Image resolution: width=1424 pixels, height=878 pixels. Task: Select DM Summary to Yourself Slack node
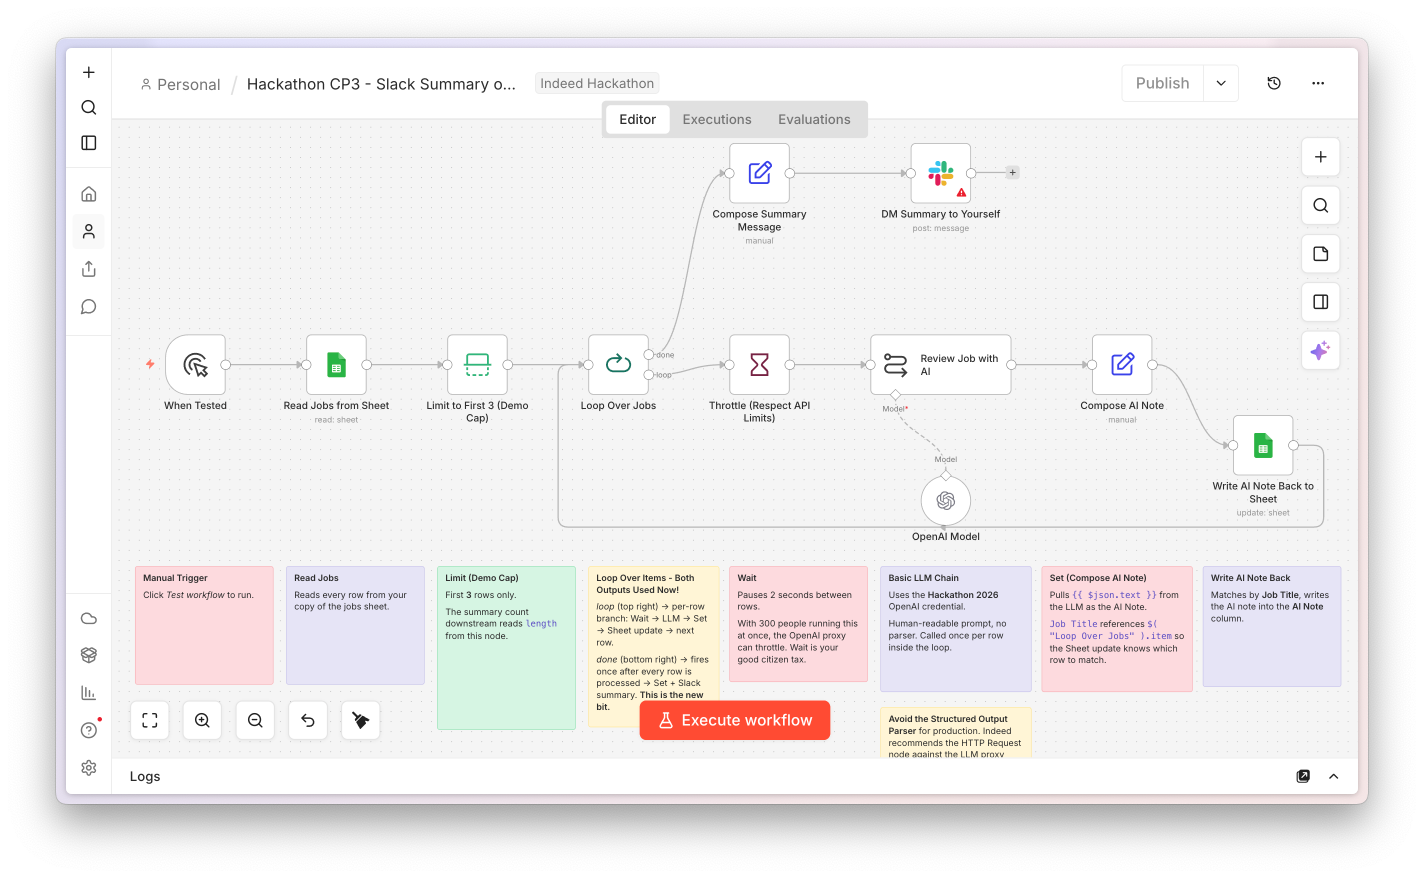[x=941, y=173]
